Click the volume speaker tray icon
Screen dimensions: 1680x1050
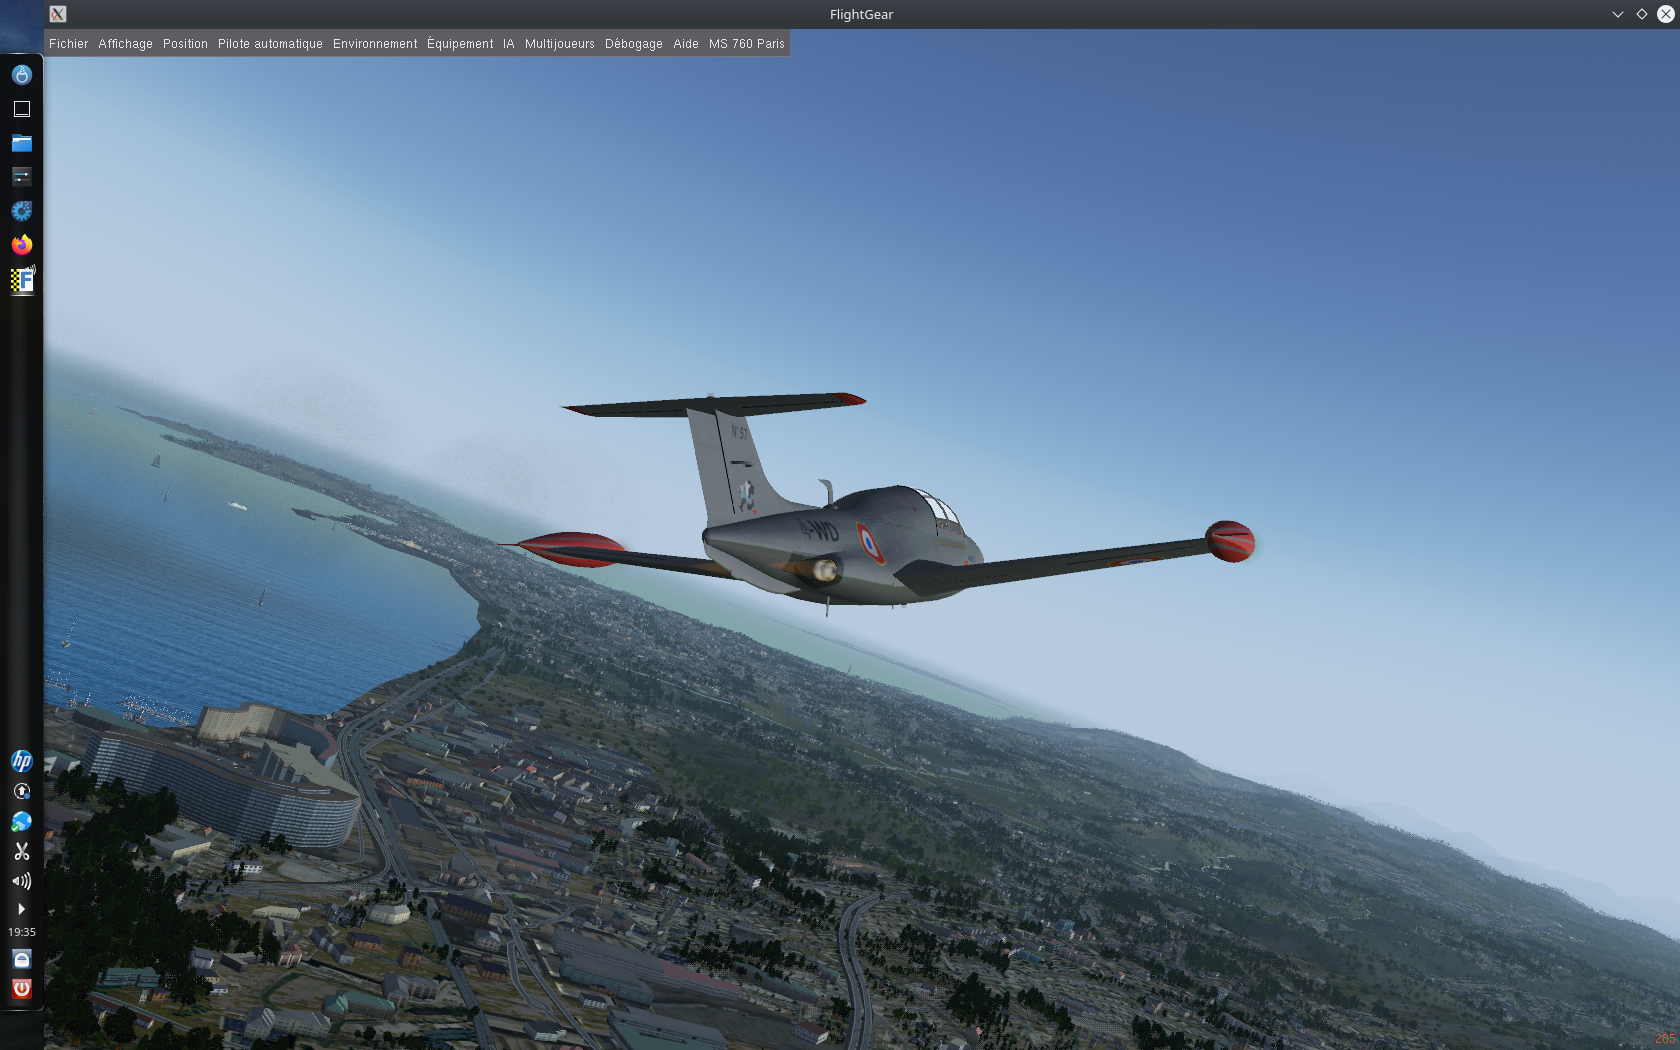coord(21,881)
